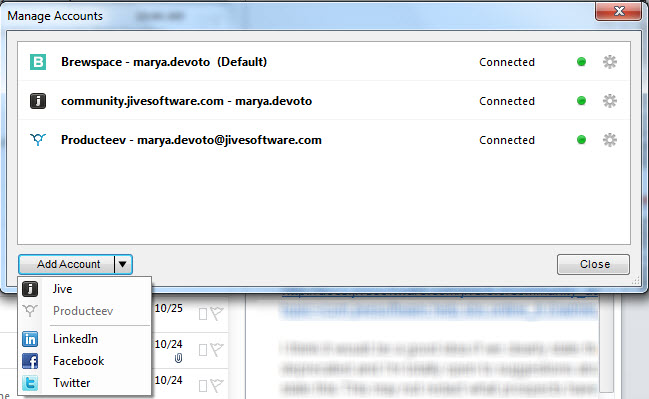Click green status dot for Producteev
The image size is (649, 399).
(x=581, y=140)
